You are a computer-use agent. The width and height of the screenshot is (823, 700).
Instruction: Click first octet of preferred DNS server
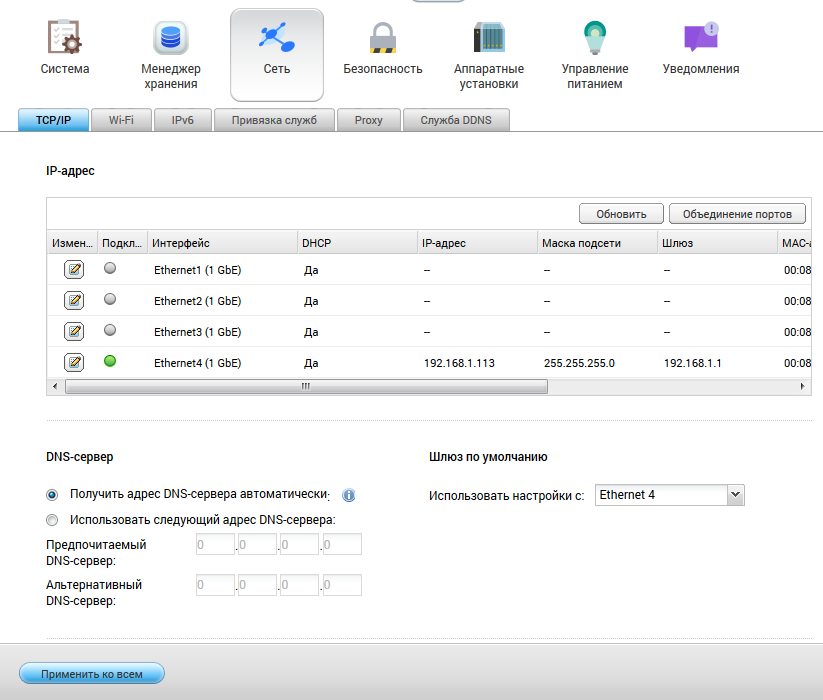[214, 545]
